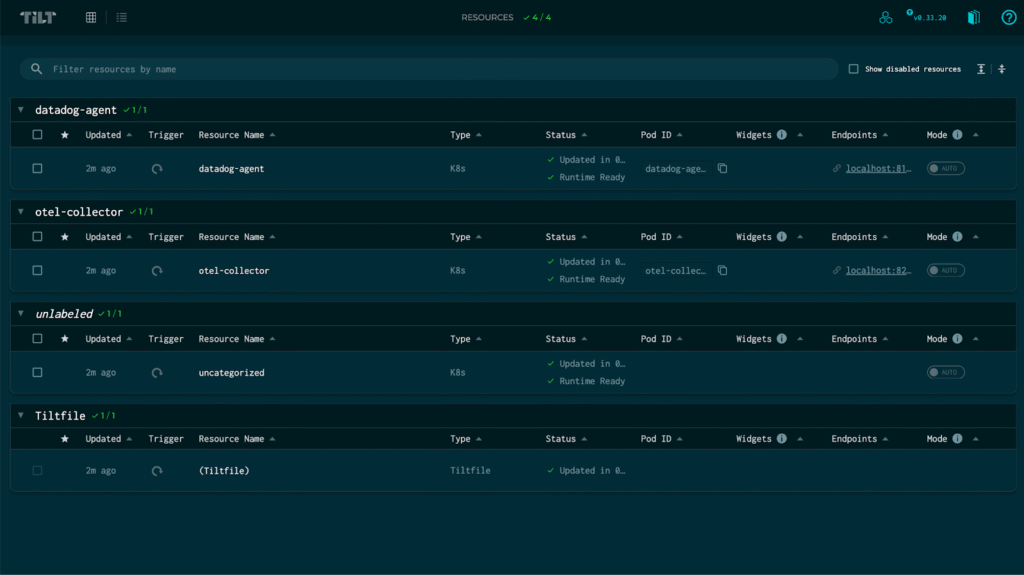Expand all resource groups icon
Screen dimensions: 1024x575
981,69
